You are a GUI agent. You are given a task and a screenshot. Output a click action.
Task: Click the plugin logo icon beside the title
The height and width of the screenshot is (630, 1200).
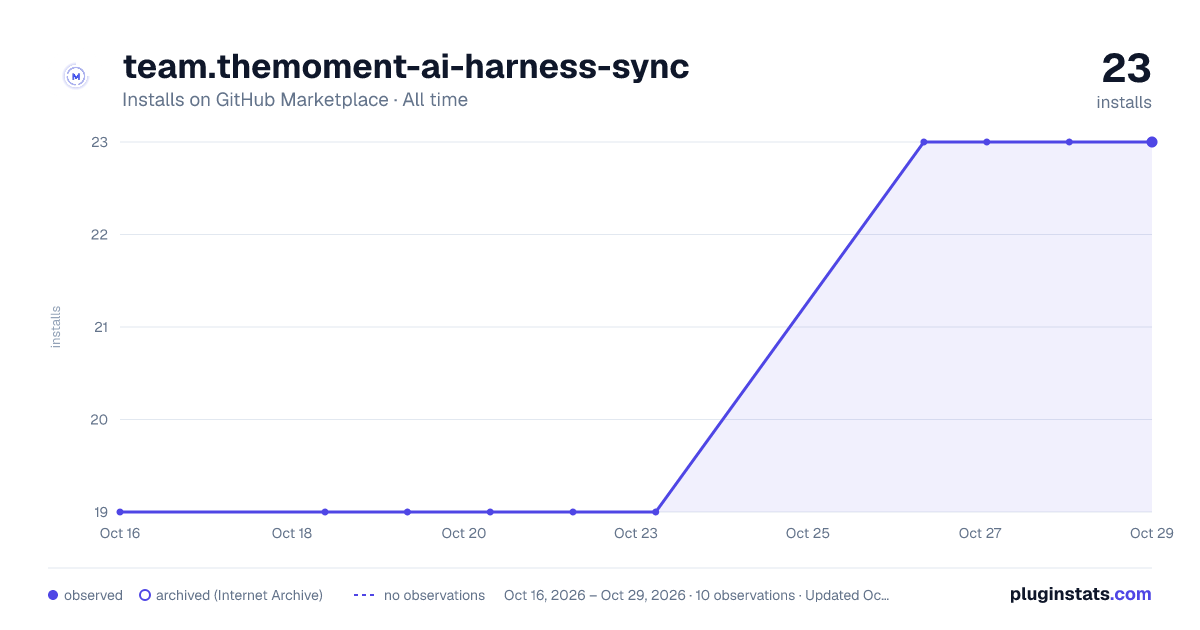click(76, 76)
